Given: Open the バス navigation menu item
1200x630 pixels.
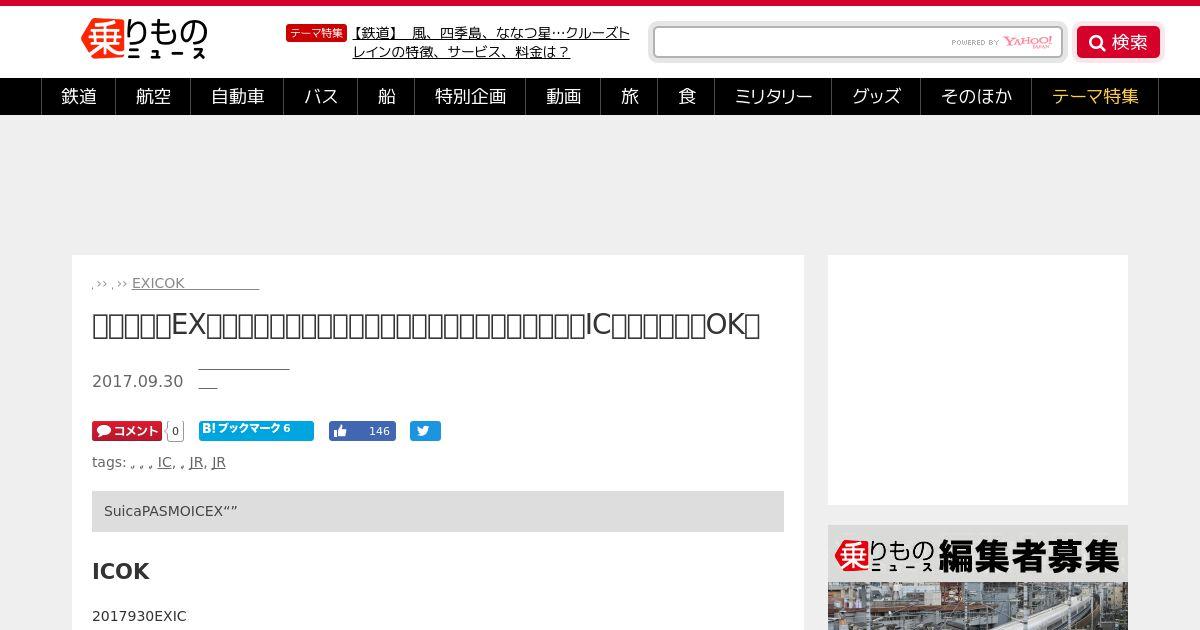Looking at the screenshot, I should tap(321, 96).
